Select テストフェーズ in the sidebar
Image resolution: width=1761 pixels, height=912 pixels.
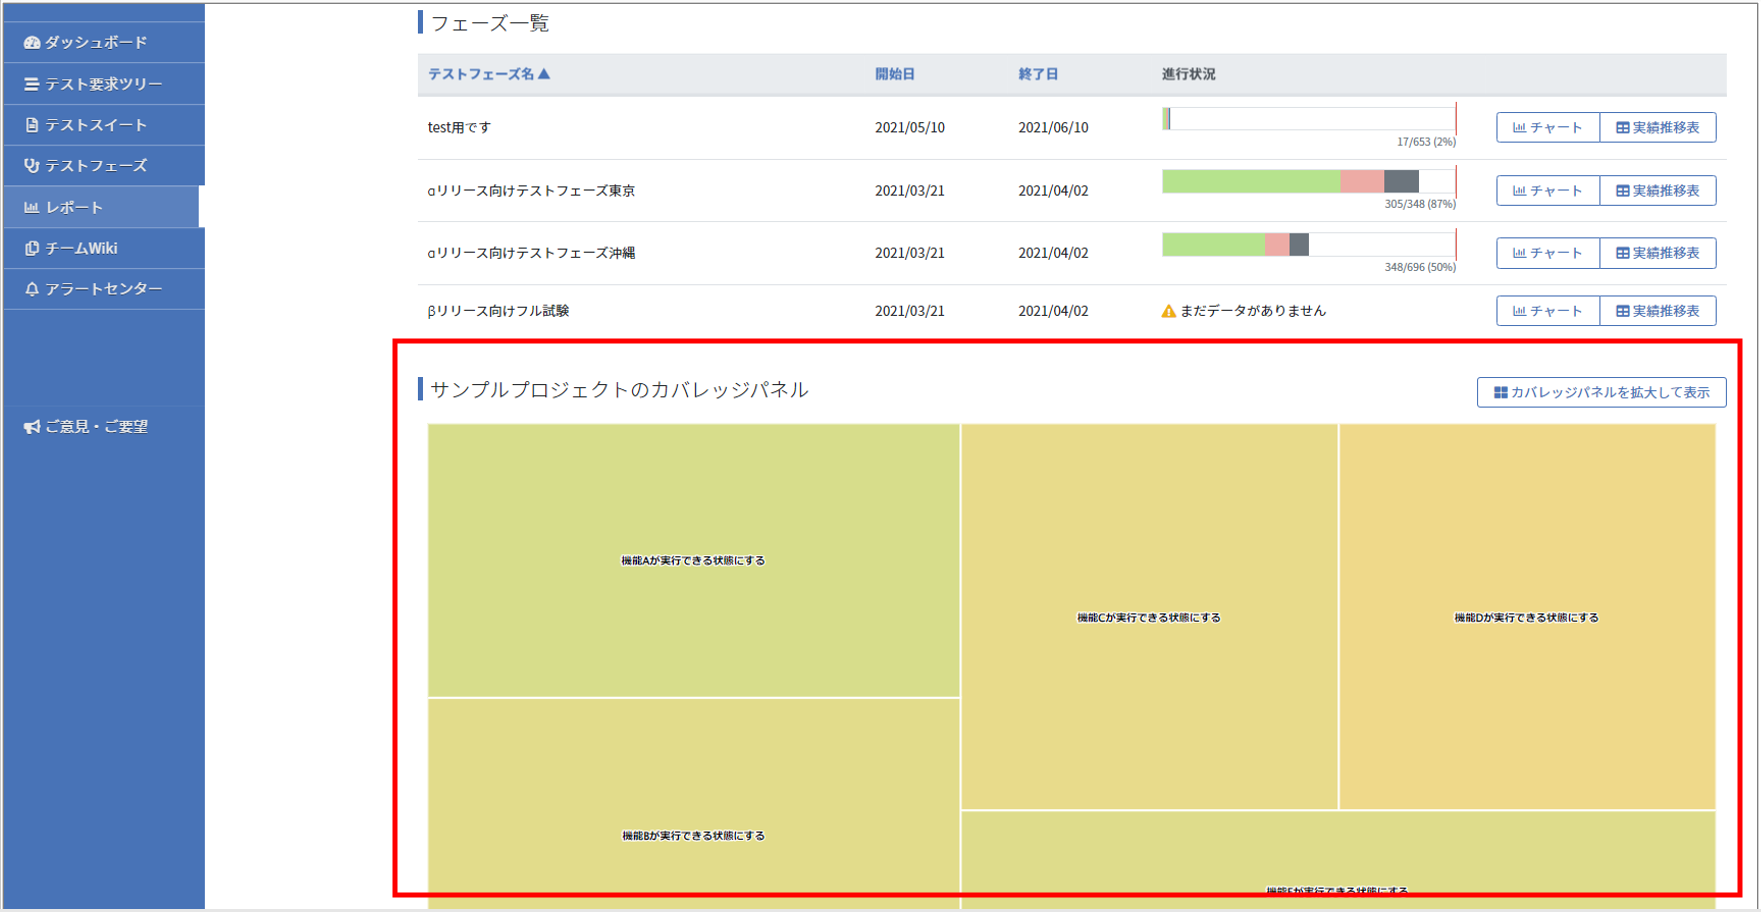pyautogui.click(x=104, y=166)
